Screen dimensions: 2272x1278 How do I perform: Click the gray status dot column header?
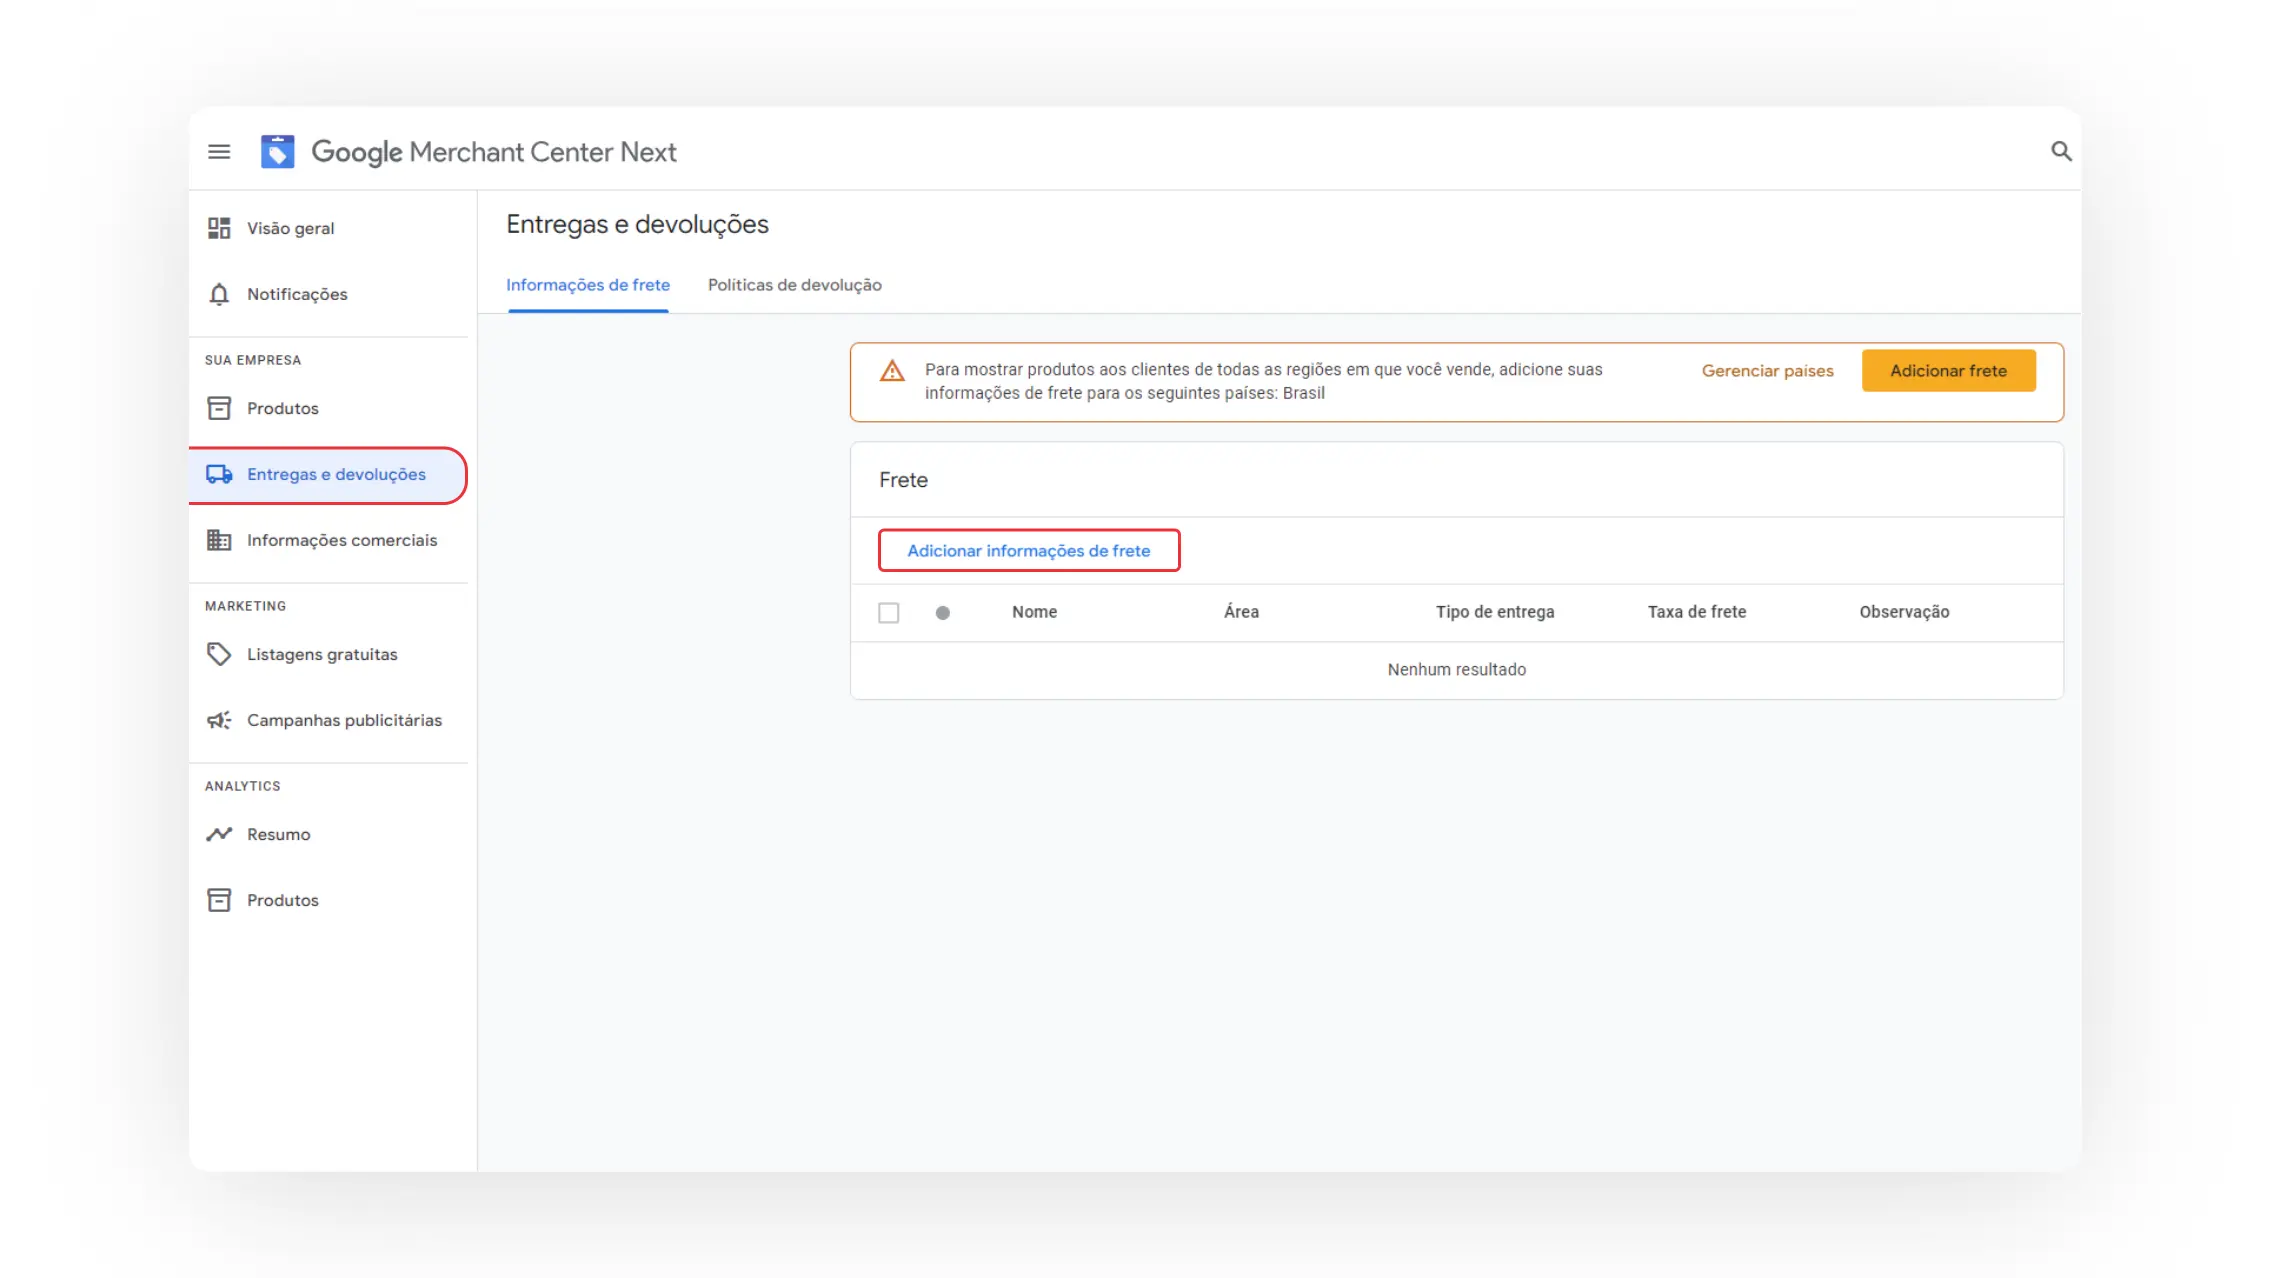pyautogui.click(x=942, y=613)
